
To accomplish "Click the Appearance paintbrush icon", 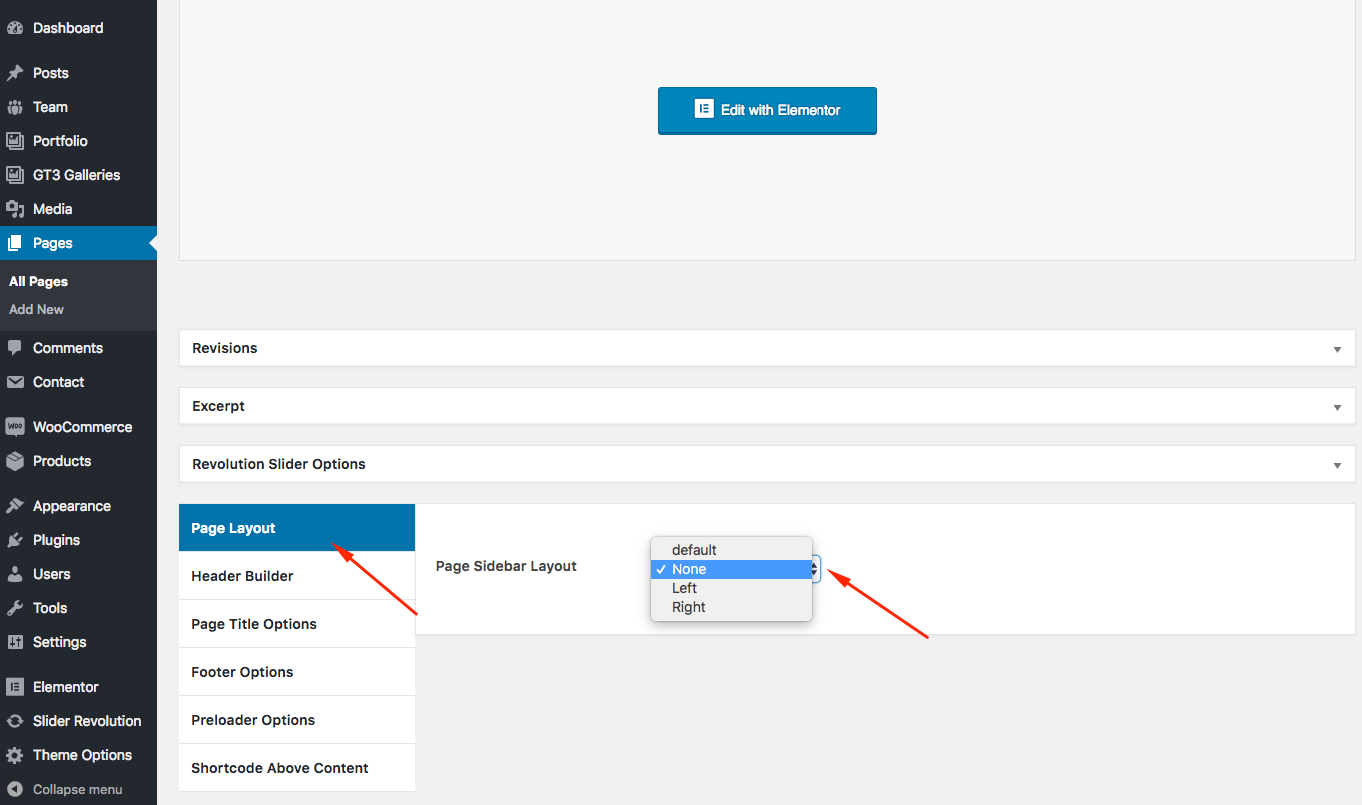I will tap(15, 506).
